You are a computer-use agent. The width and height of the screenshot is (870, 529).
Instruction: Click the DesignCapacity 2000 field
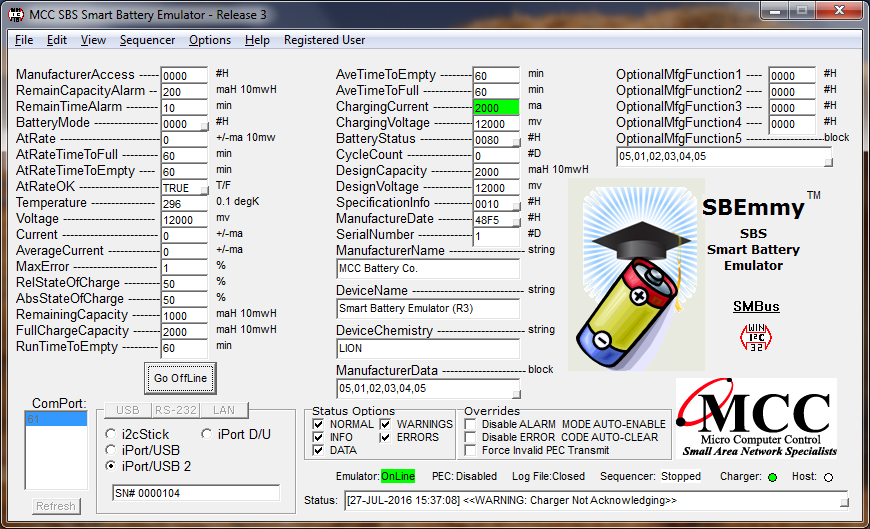(495, 172)
